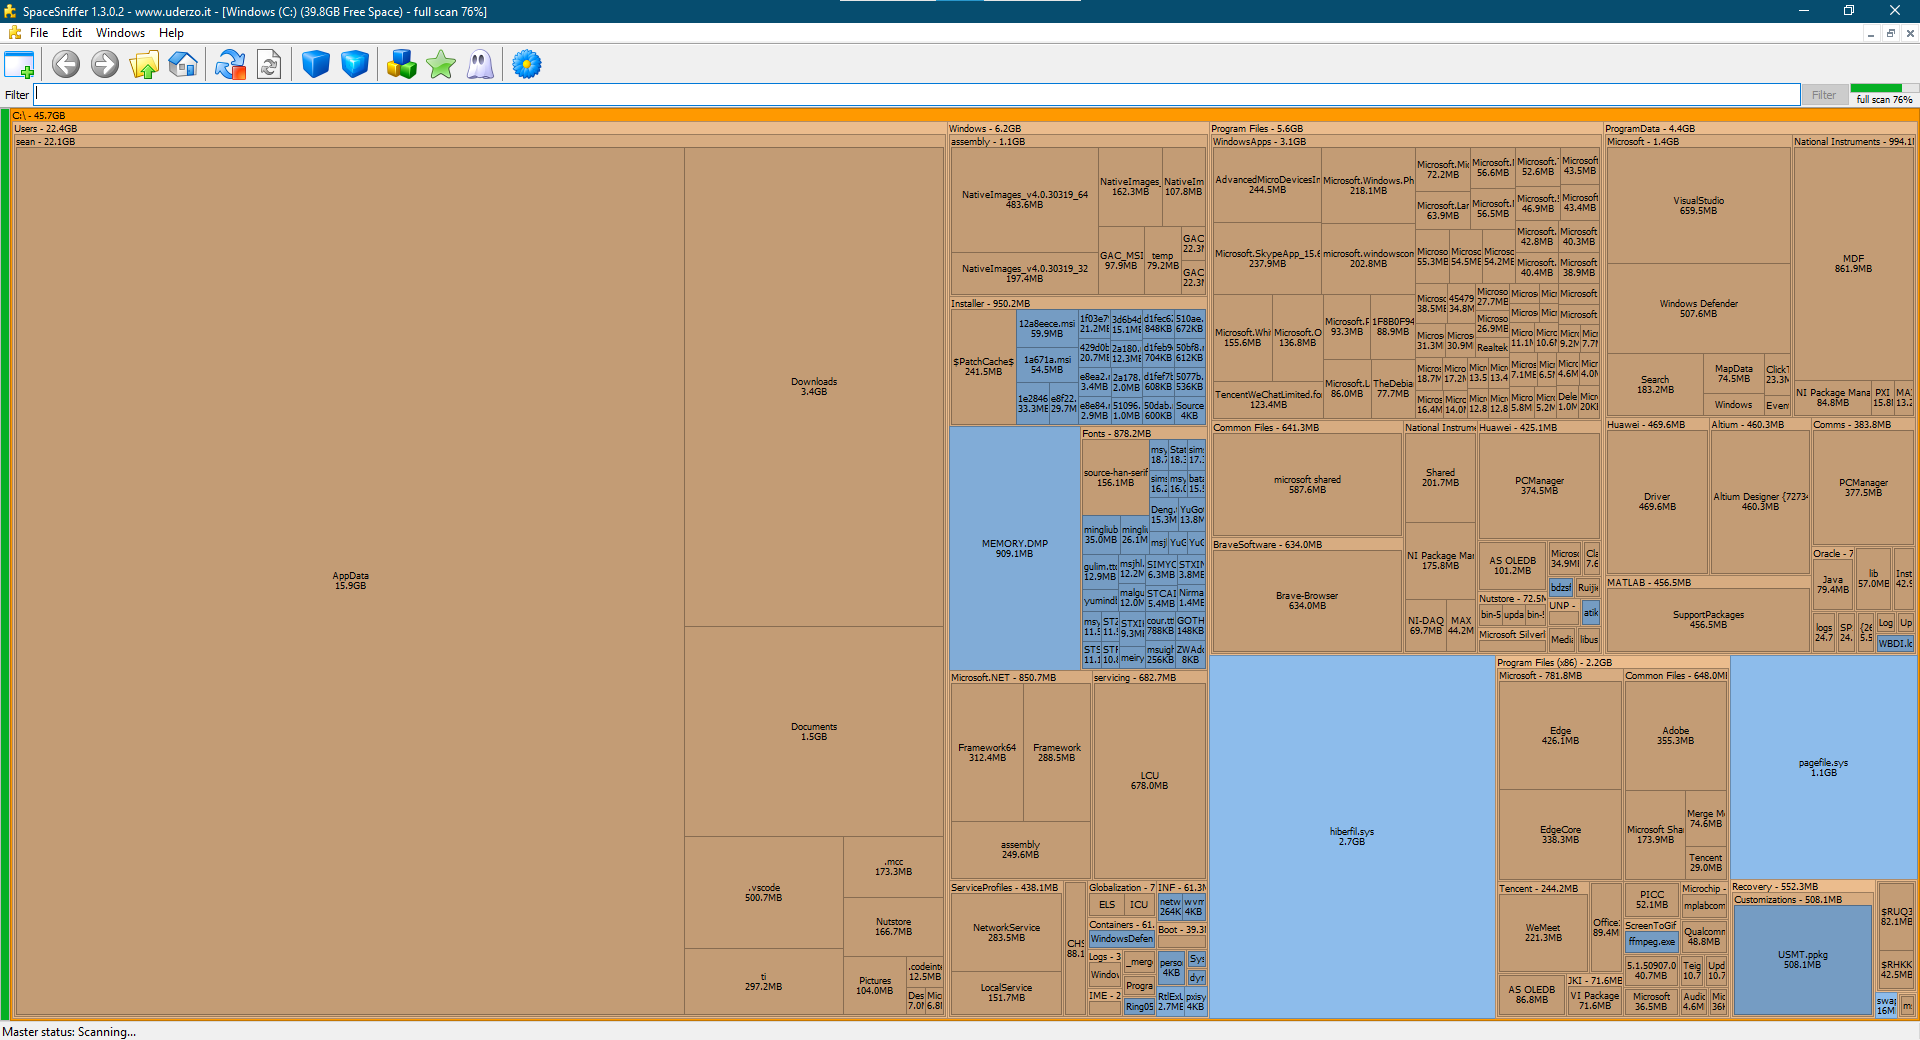1920x1040 pixels.
Task: Go forward using the right arrow
Action: pos(104,65)
